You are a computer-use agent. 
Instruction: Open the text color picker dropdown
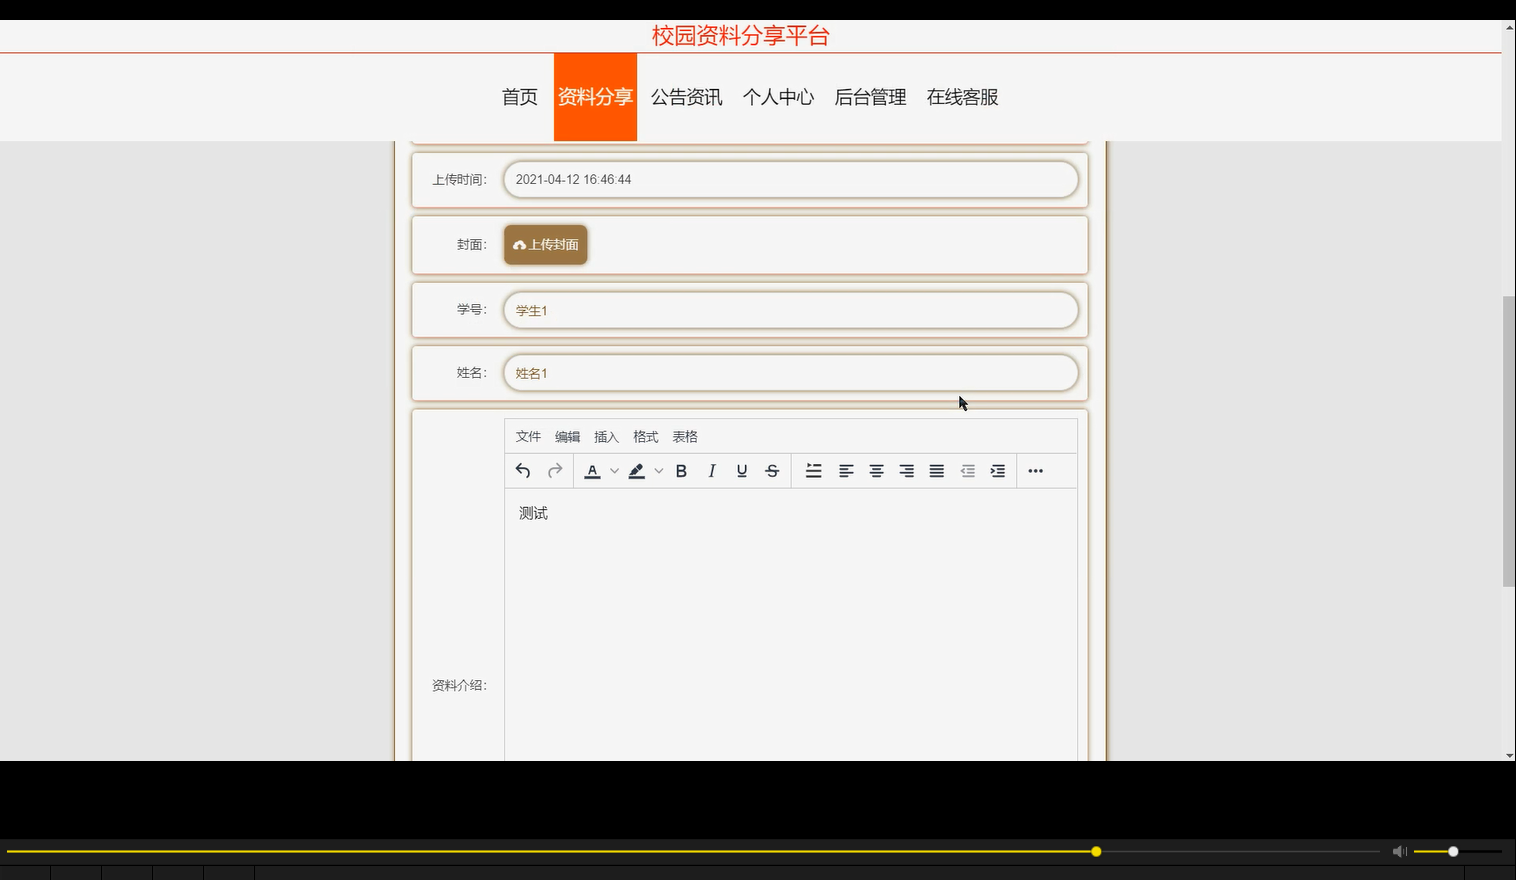pyautogui.click(x=614, y=470)
